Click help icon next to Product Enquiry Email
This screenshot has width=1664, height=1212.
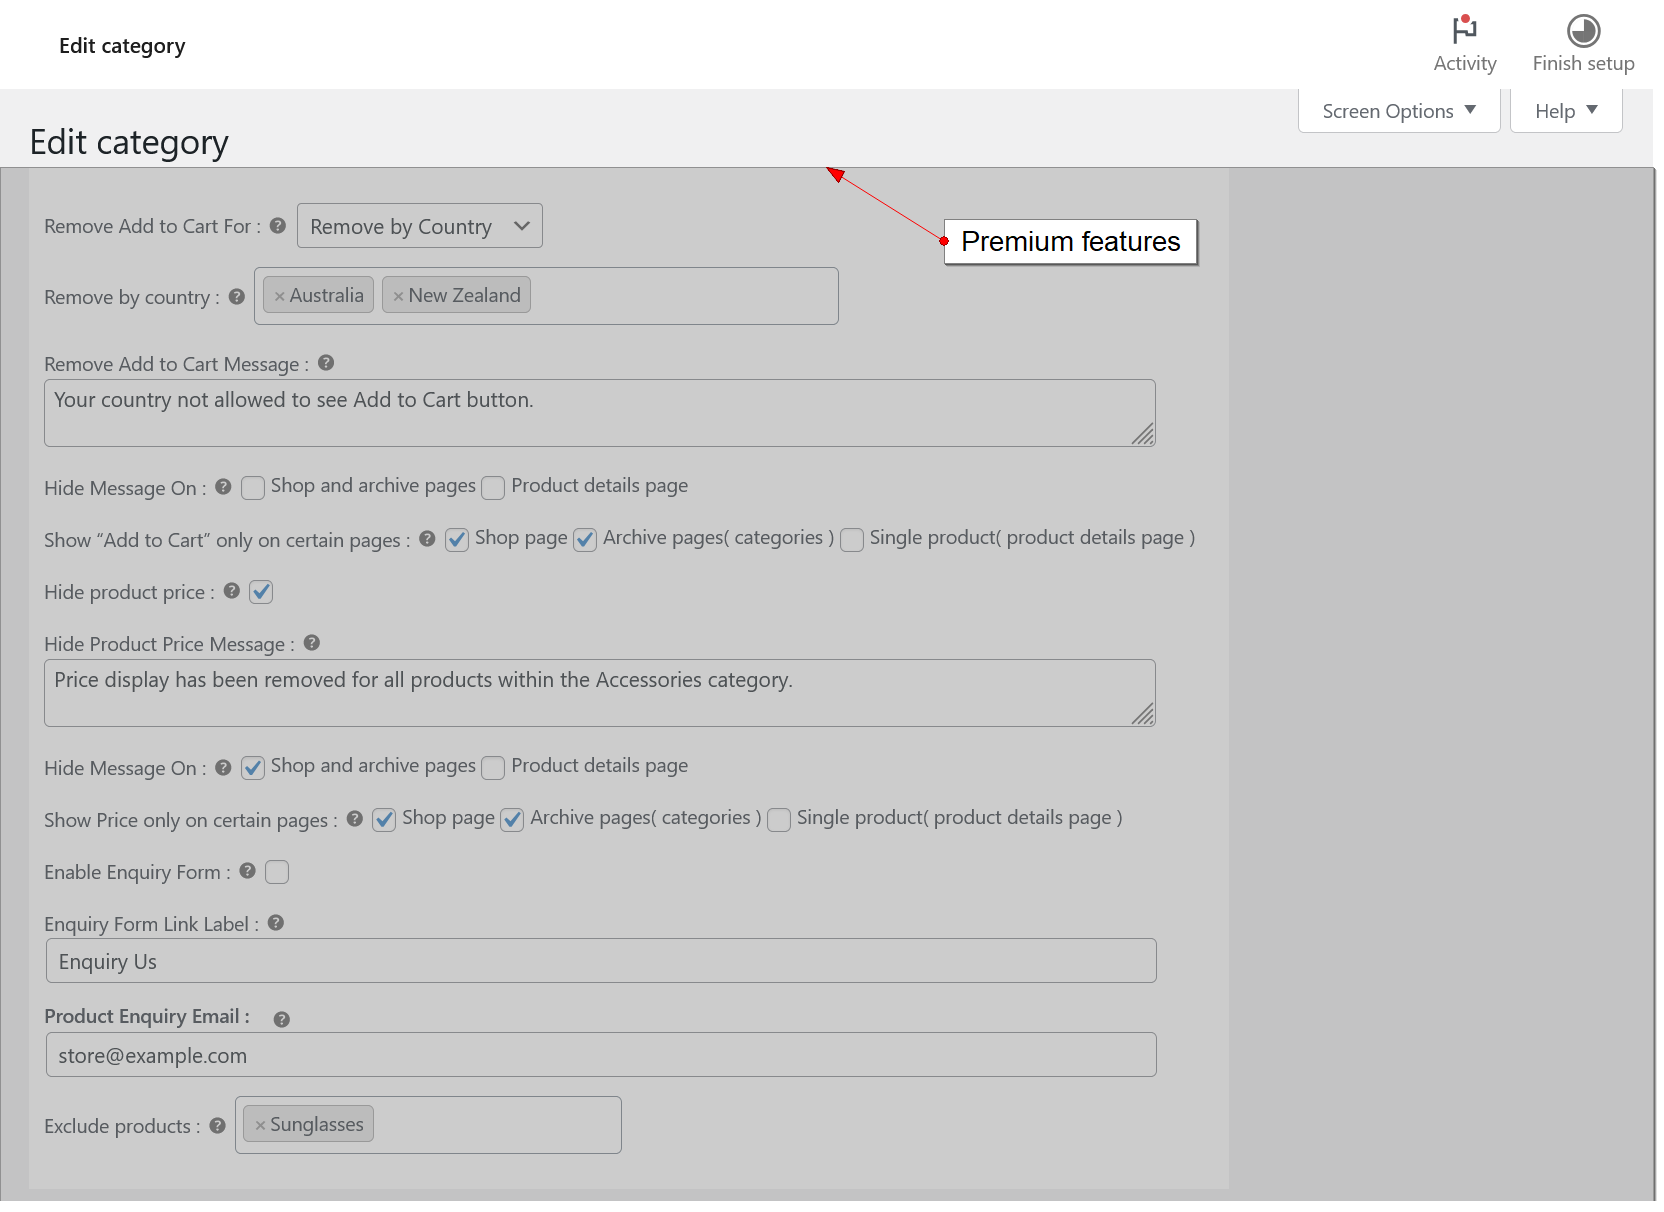pos(282,1019)
